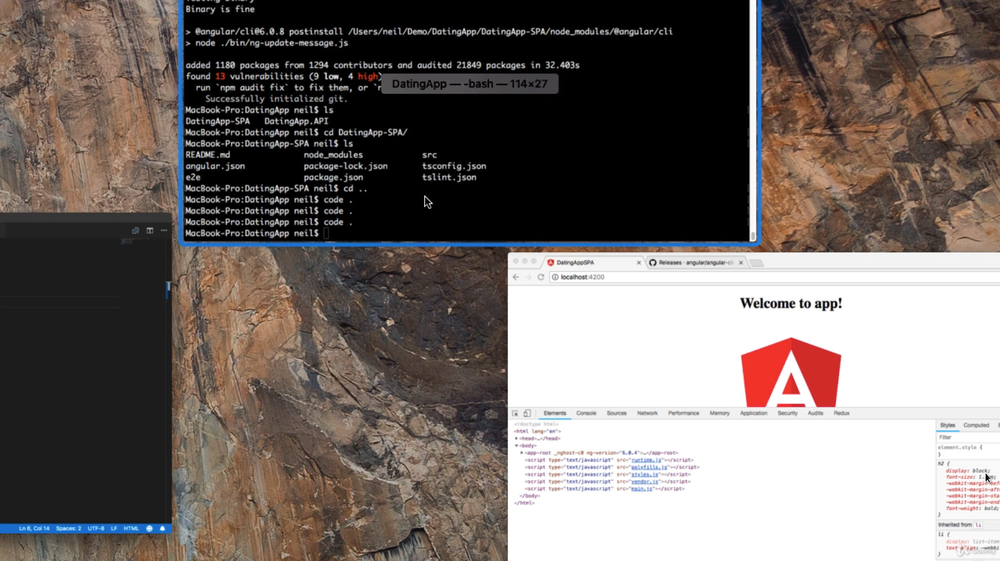Click the Angular logo image
The image size is (1000, 561).
(x=791, y=372)
